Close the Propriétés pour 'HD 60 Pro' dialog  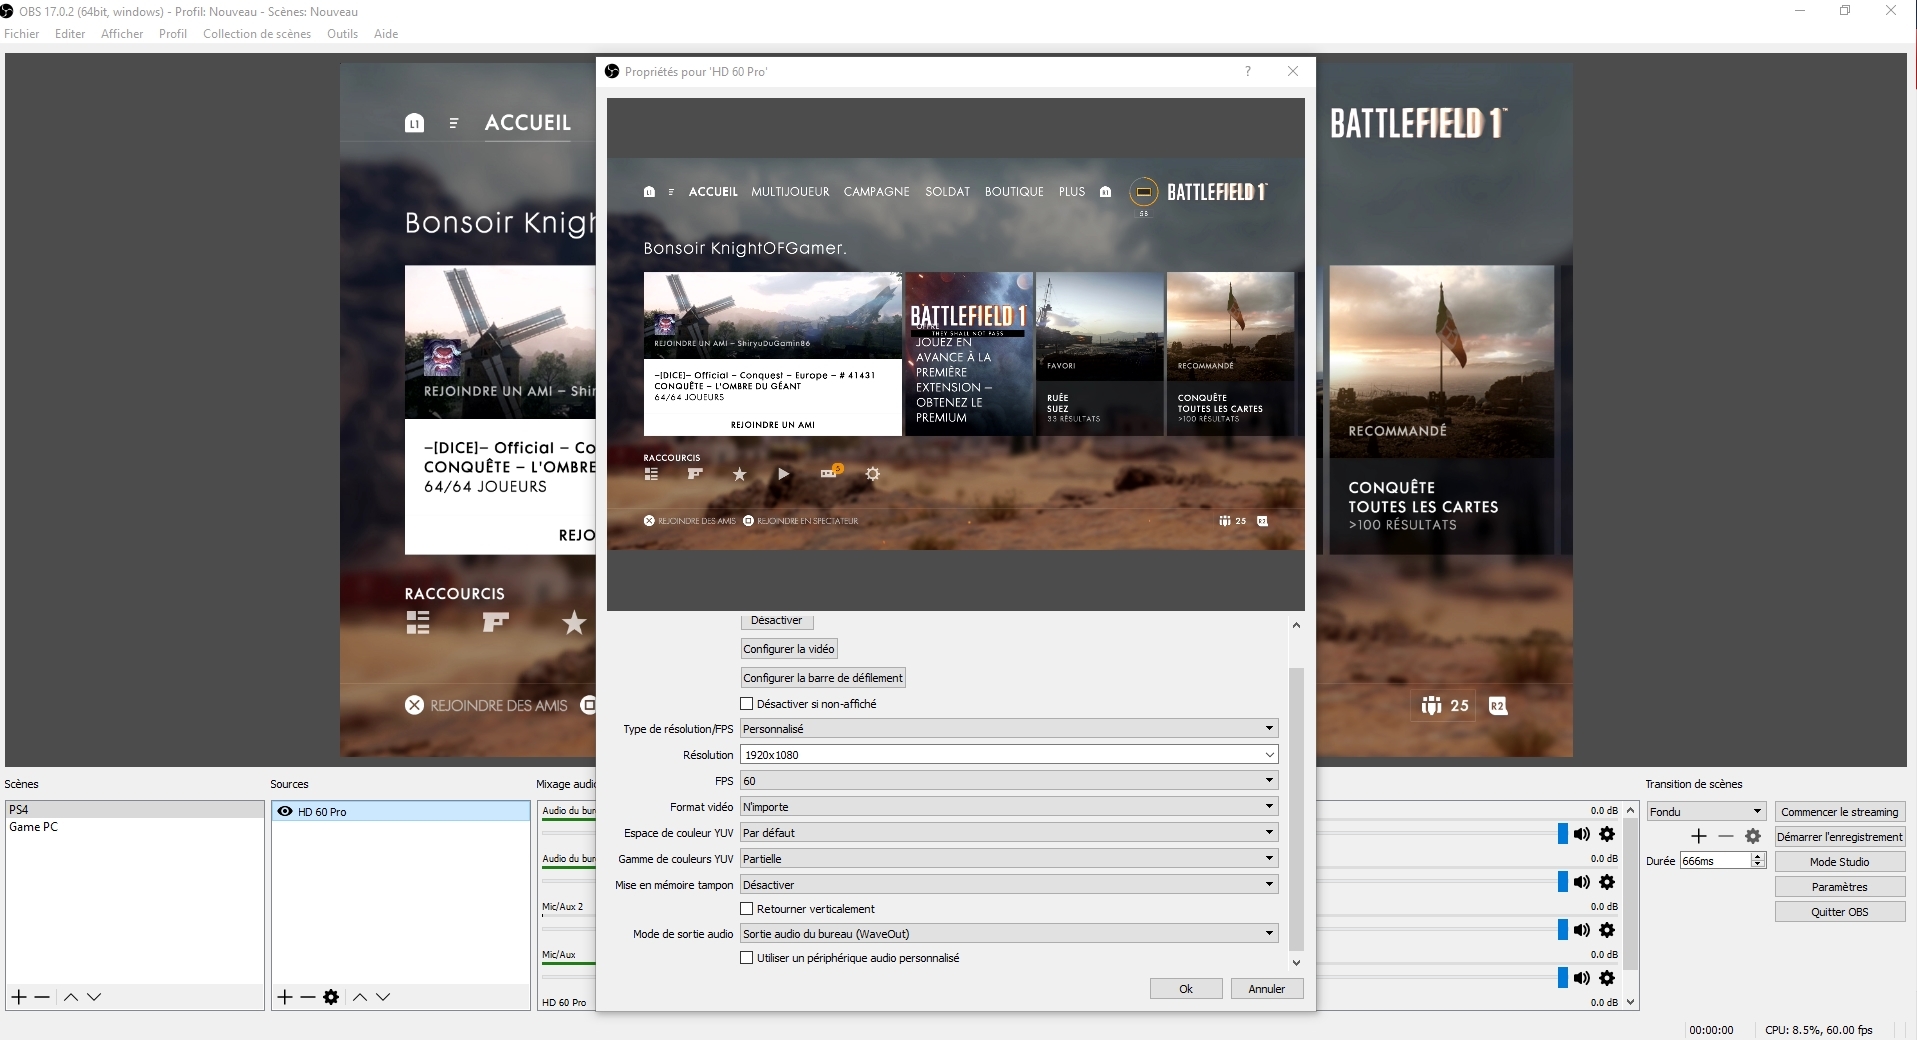pos(1293,71)
